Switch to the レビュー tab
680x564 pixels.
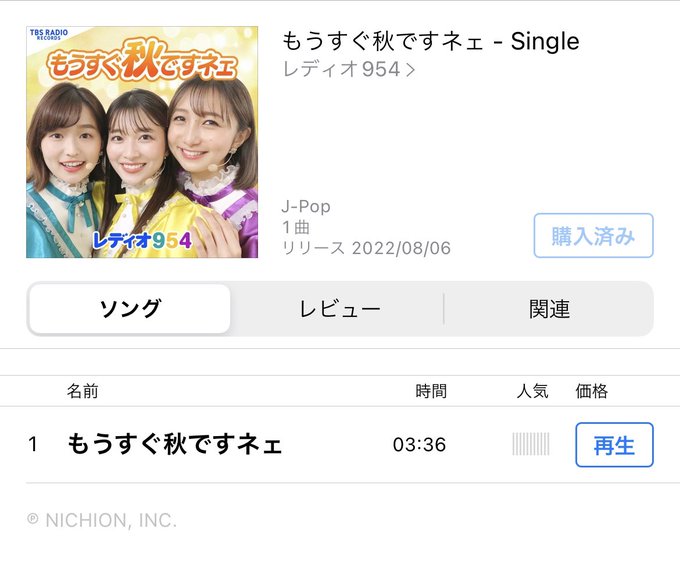coord(340,309)
